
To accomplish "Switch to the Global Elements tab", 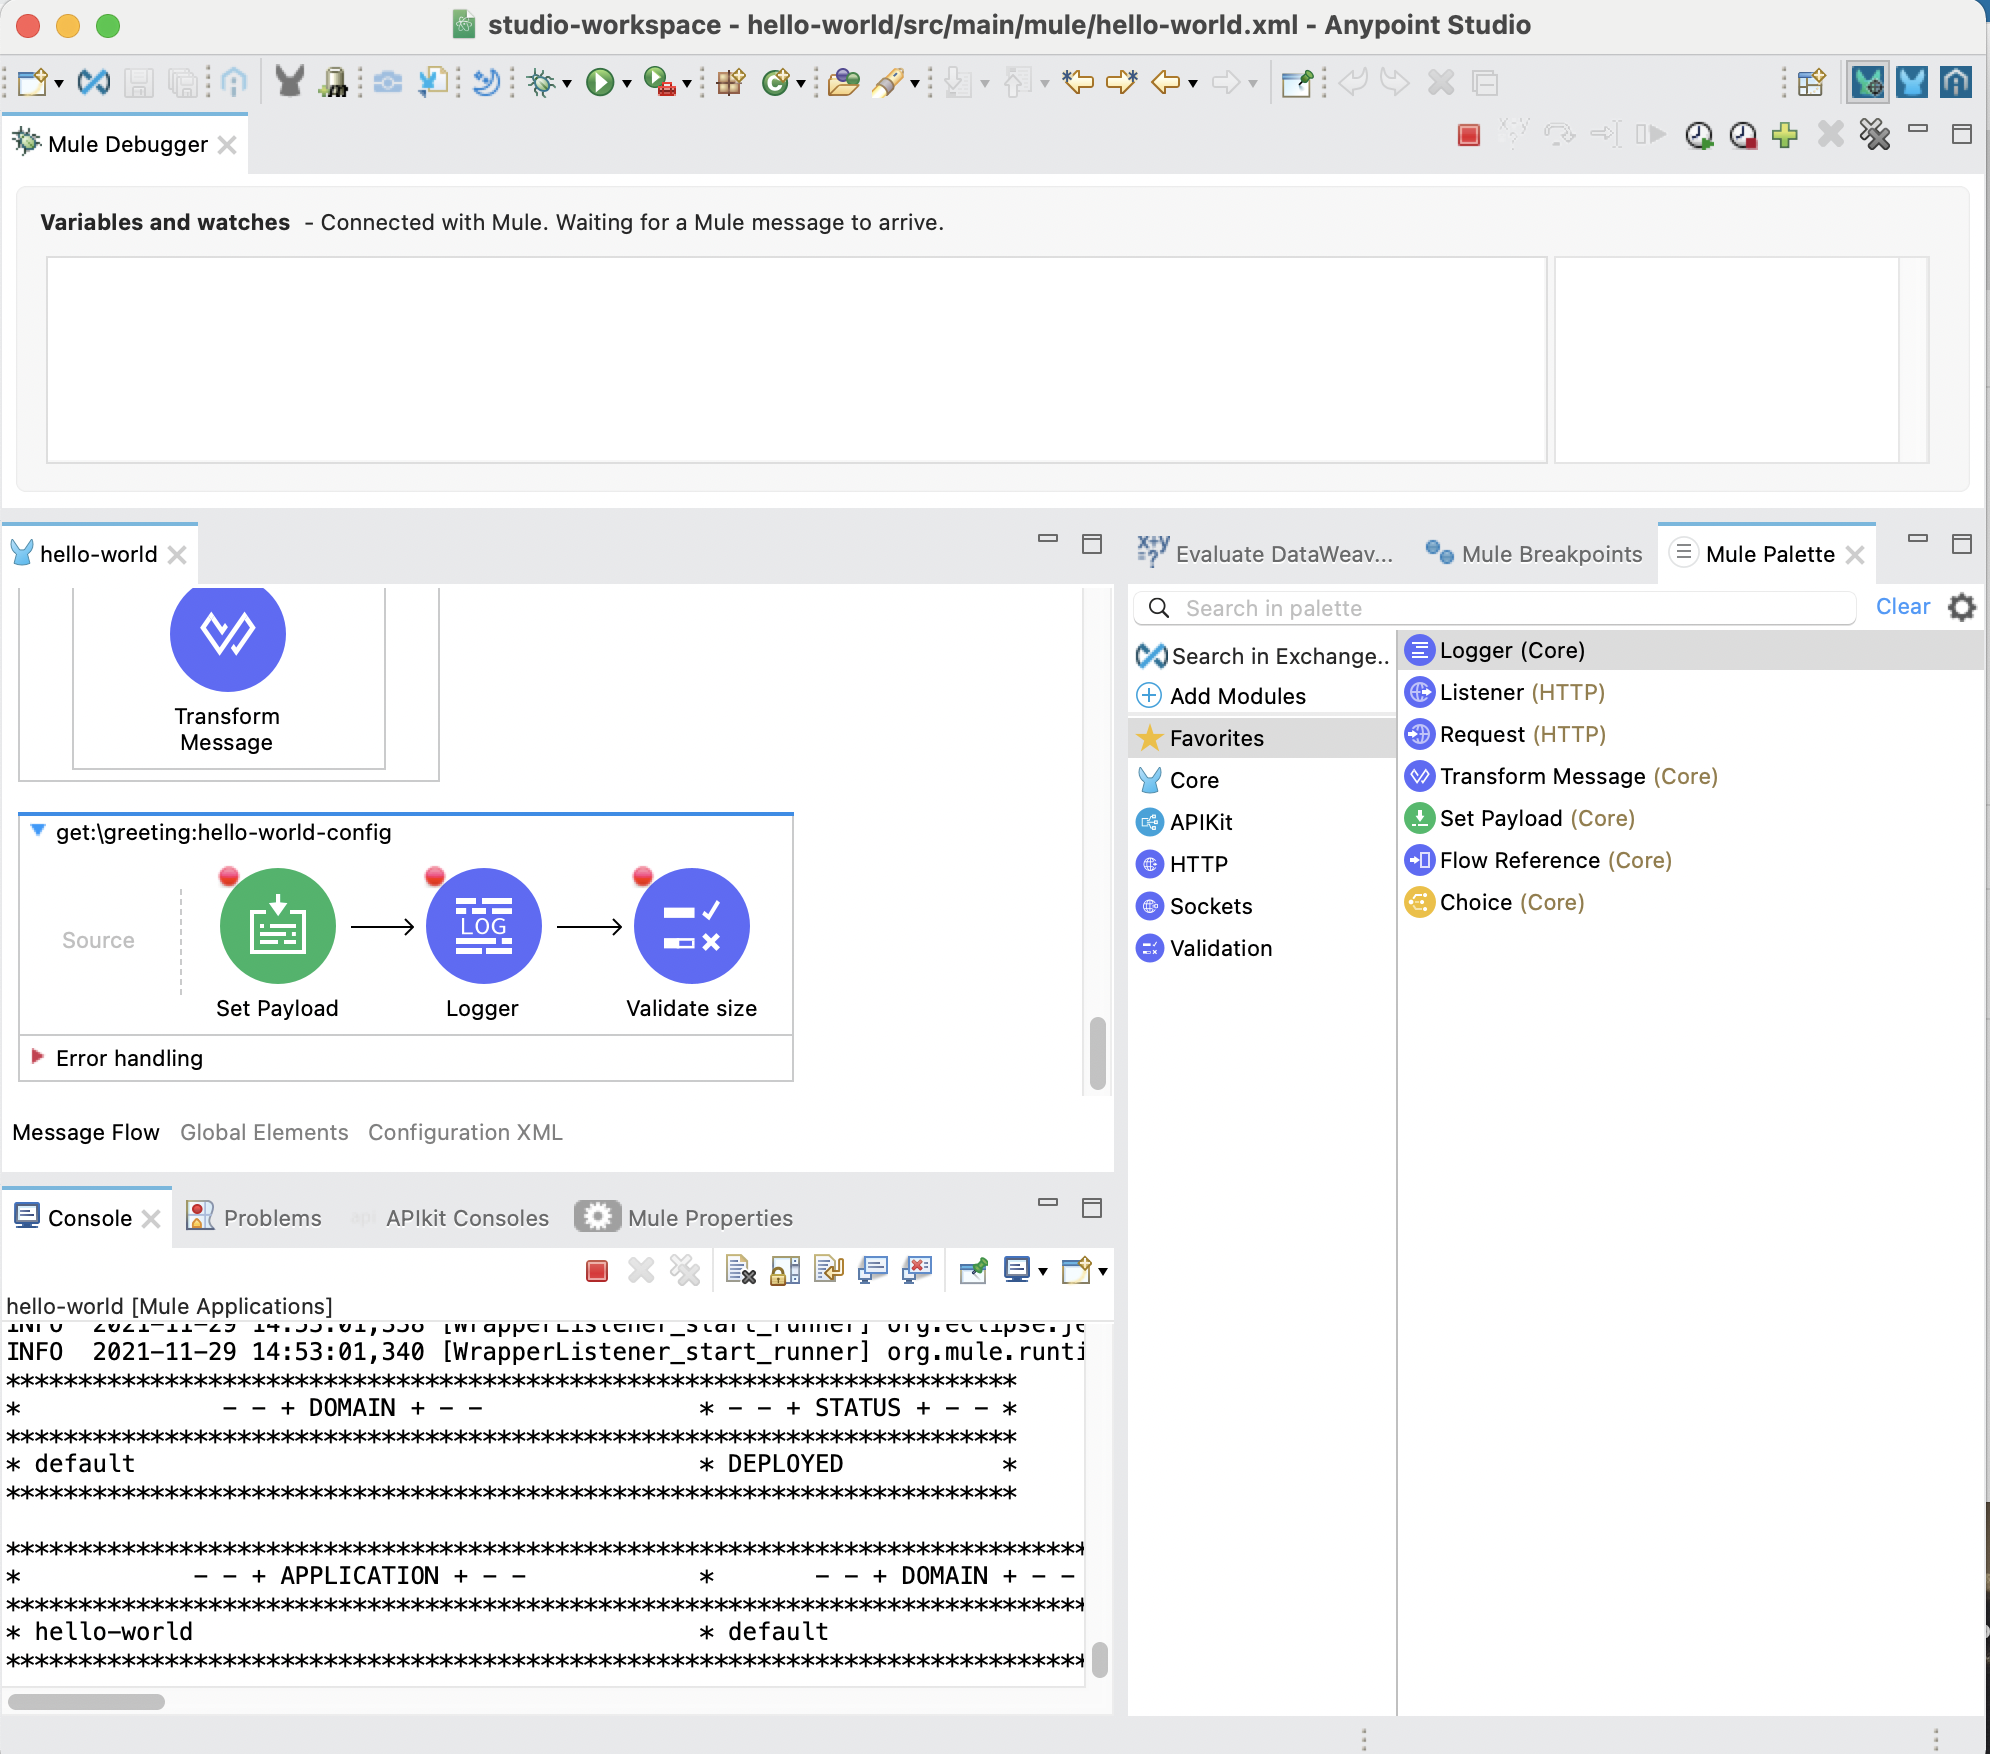I will (261, 1133).
